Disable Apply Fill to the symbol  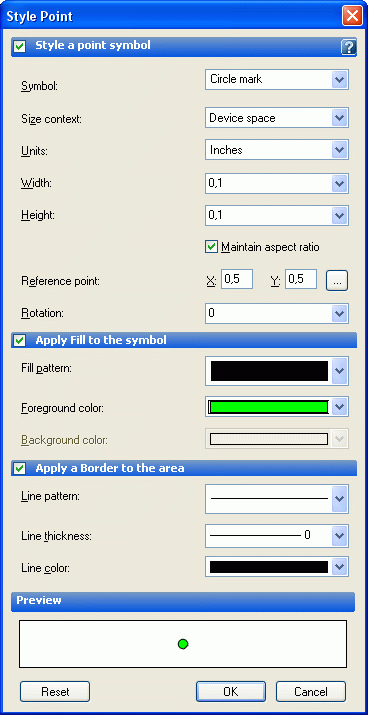pos(20,341)
